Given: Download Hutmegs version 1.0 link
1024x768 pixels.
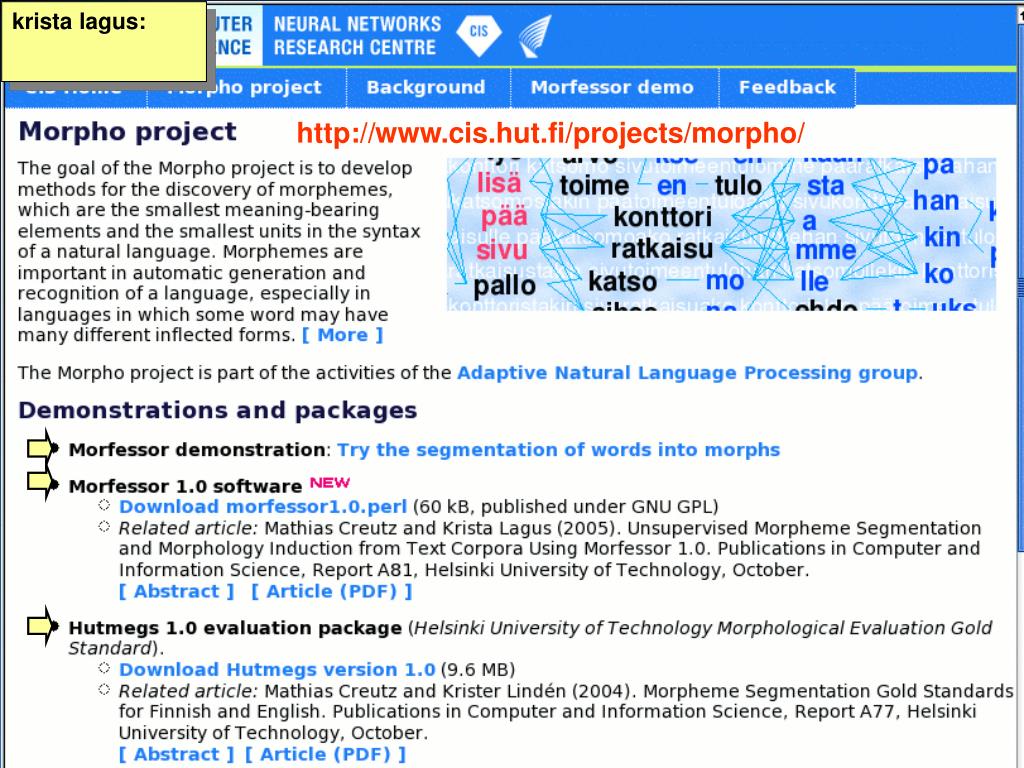Looking at the screenshot, I should click(277, 670).
